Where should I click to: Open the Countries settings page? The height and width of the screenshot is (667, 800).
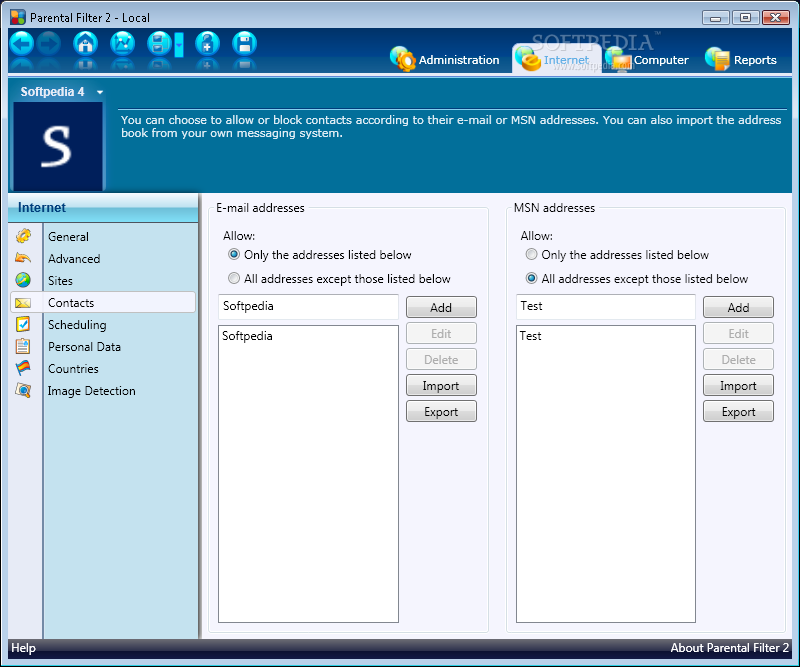click(73, 368)
